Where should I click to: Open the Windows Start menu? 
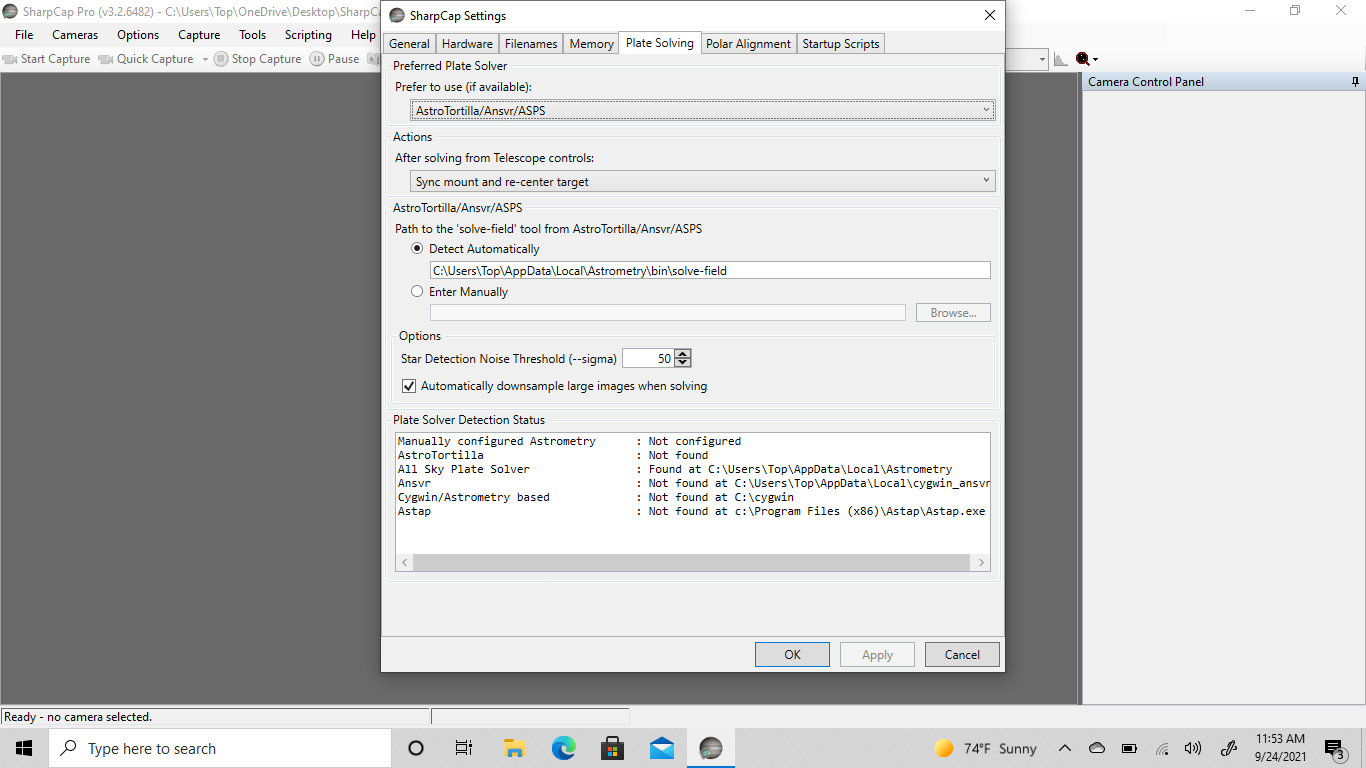[24, 748]
